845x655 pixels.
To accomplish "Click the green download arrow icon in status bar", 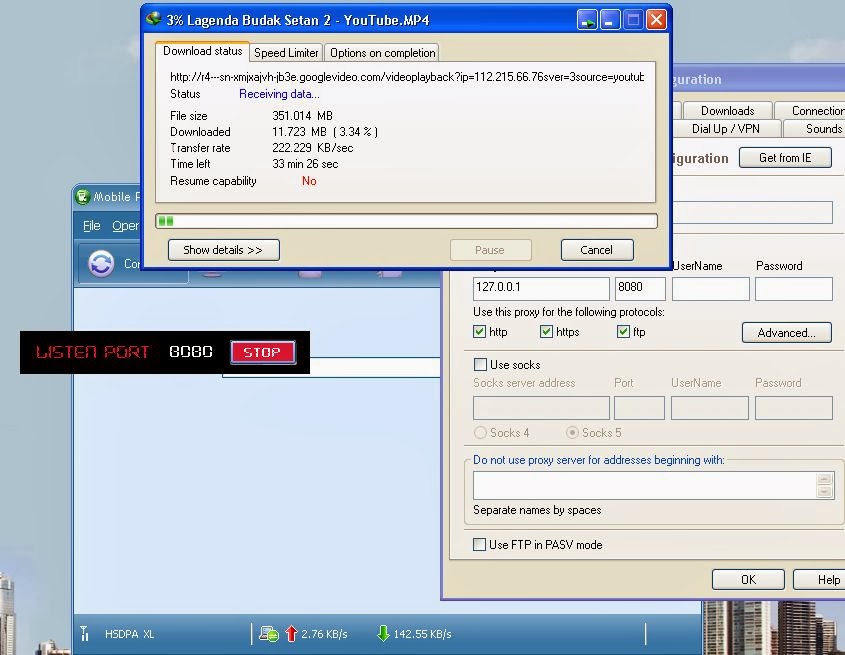I will click(x=383, y=633).
